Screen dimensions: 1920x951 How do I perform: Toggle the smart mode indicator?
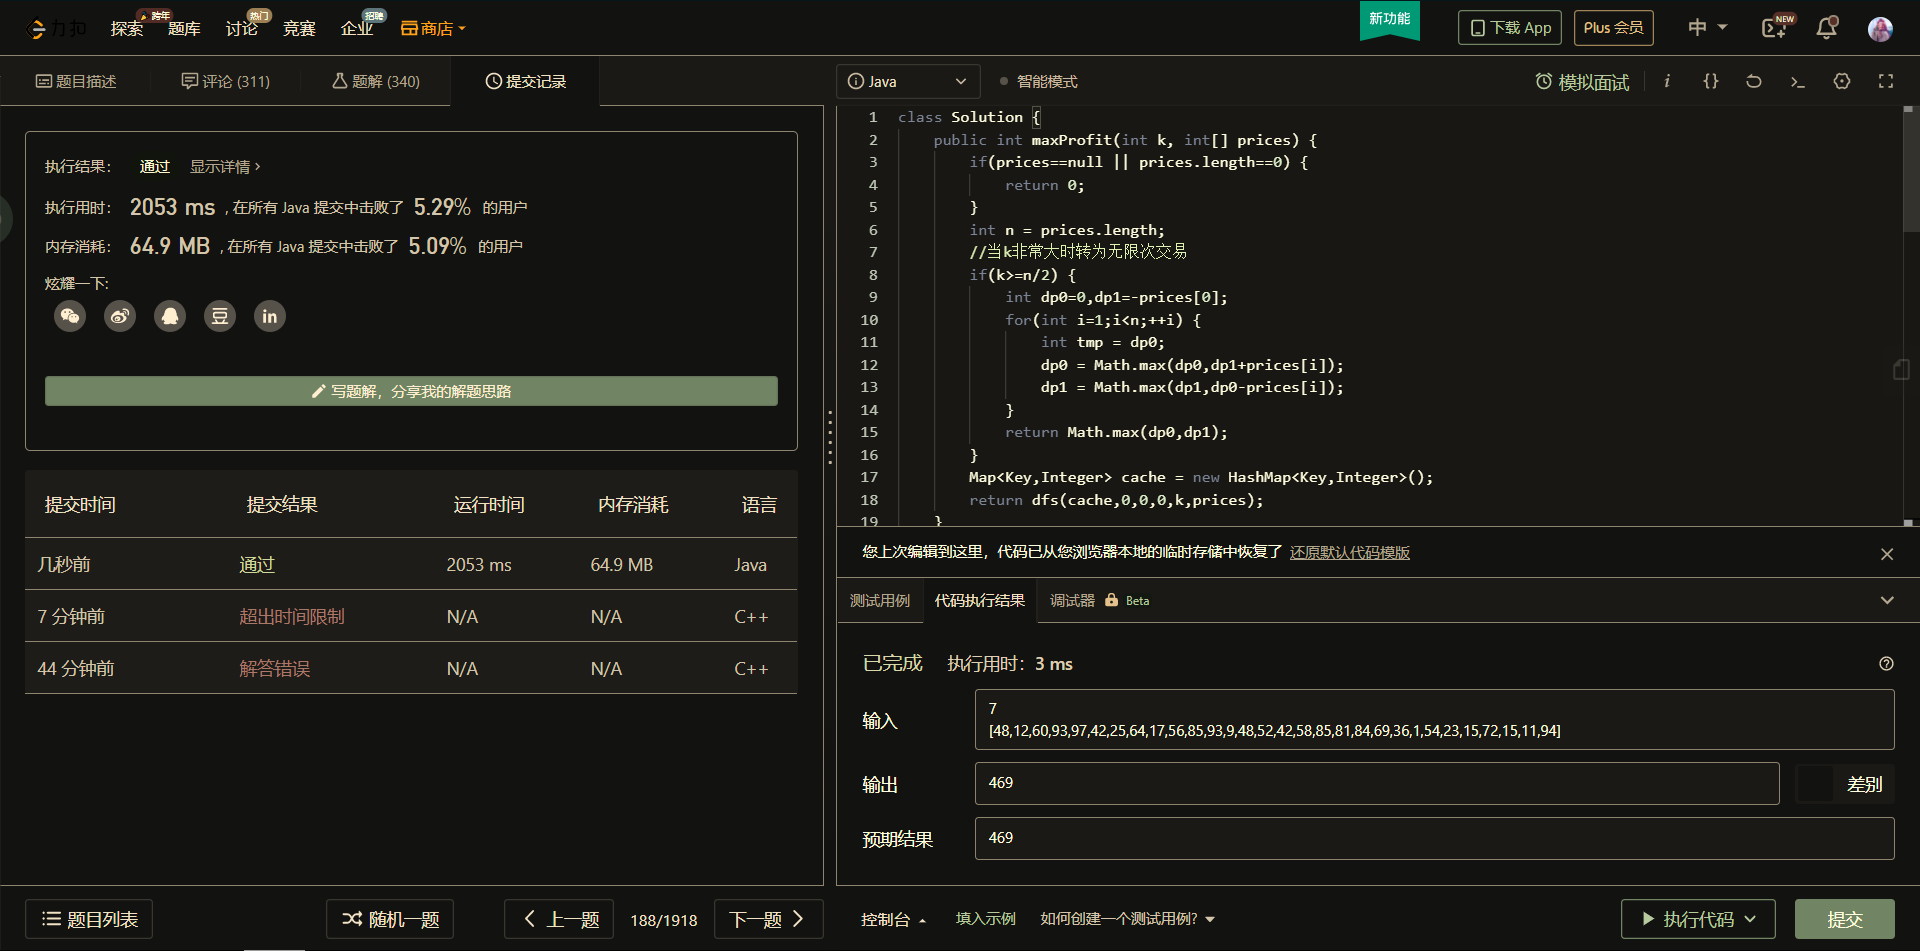[x=1039, y=81]
